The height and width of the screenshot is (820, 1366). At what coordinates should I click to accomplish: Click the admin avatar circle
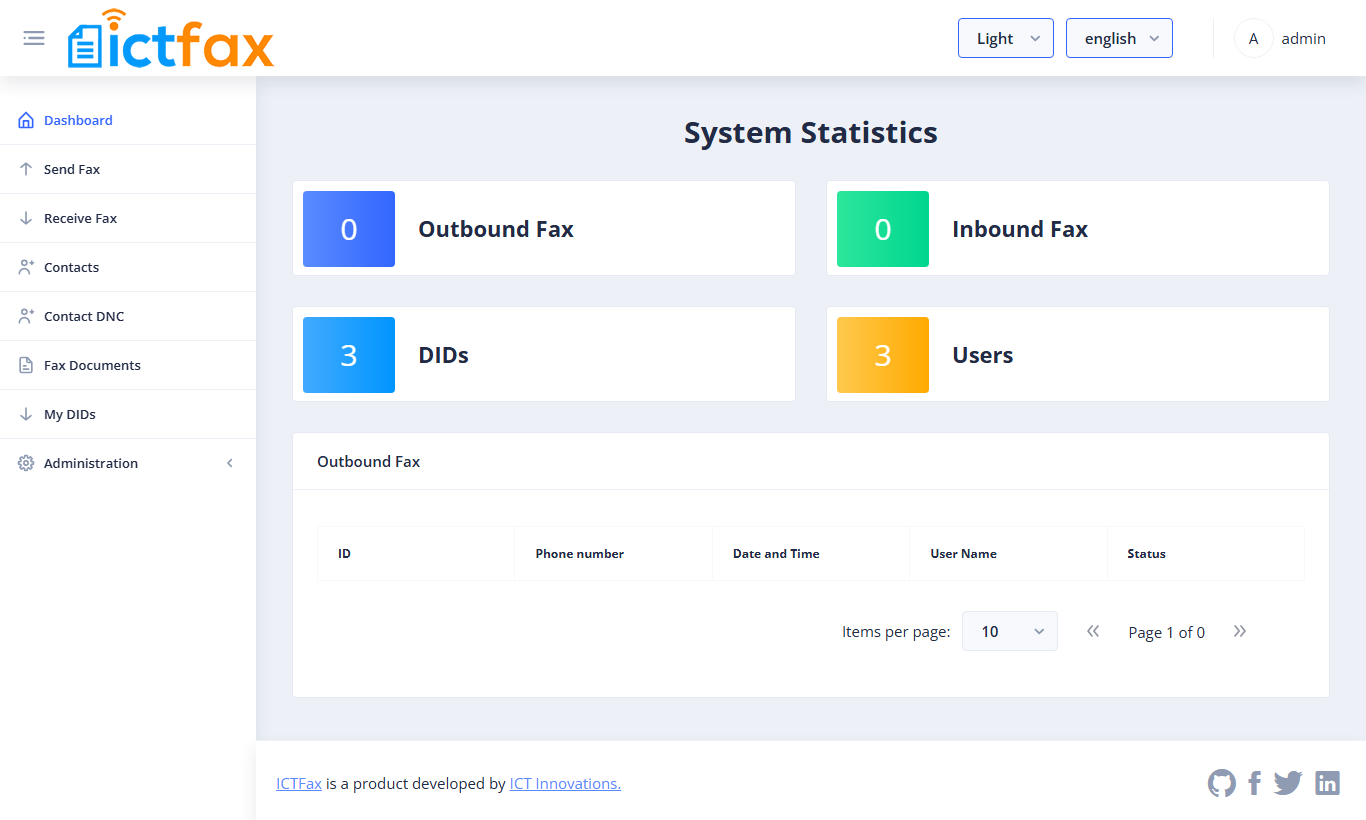coord(1253,38)
